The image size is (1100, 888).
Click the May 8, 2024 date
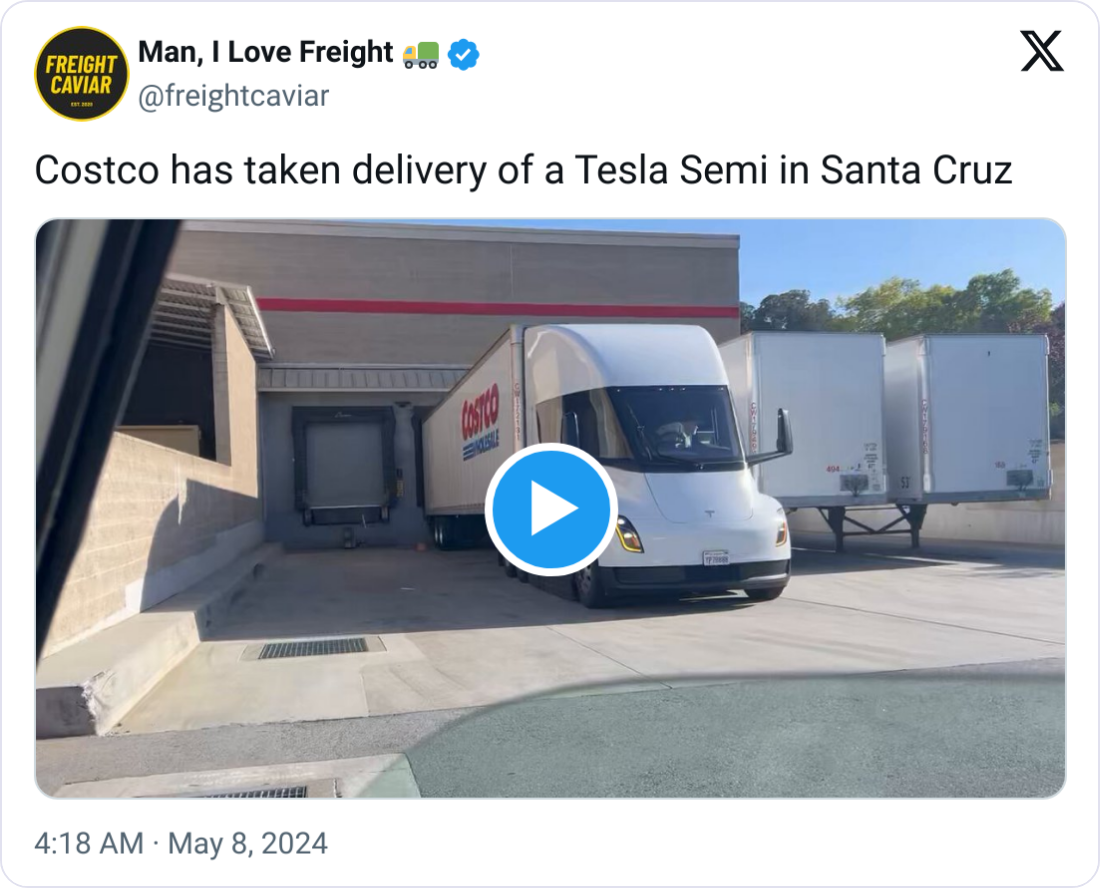(x=247, y=843)
